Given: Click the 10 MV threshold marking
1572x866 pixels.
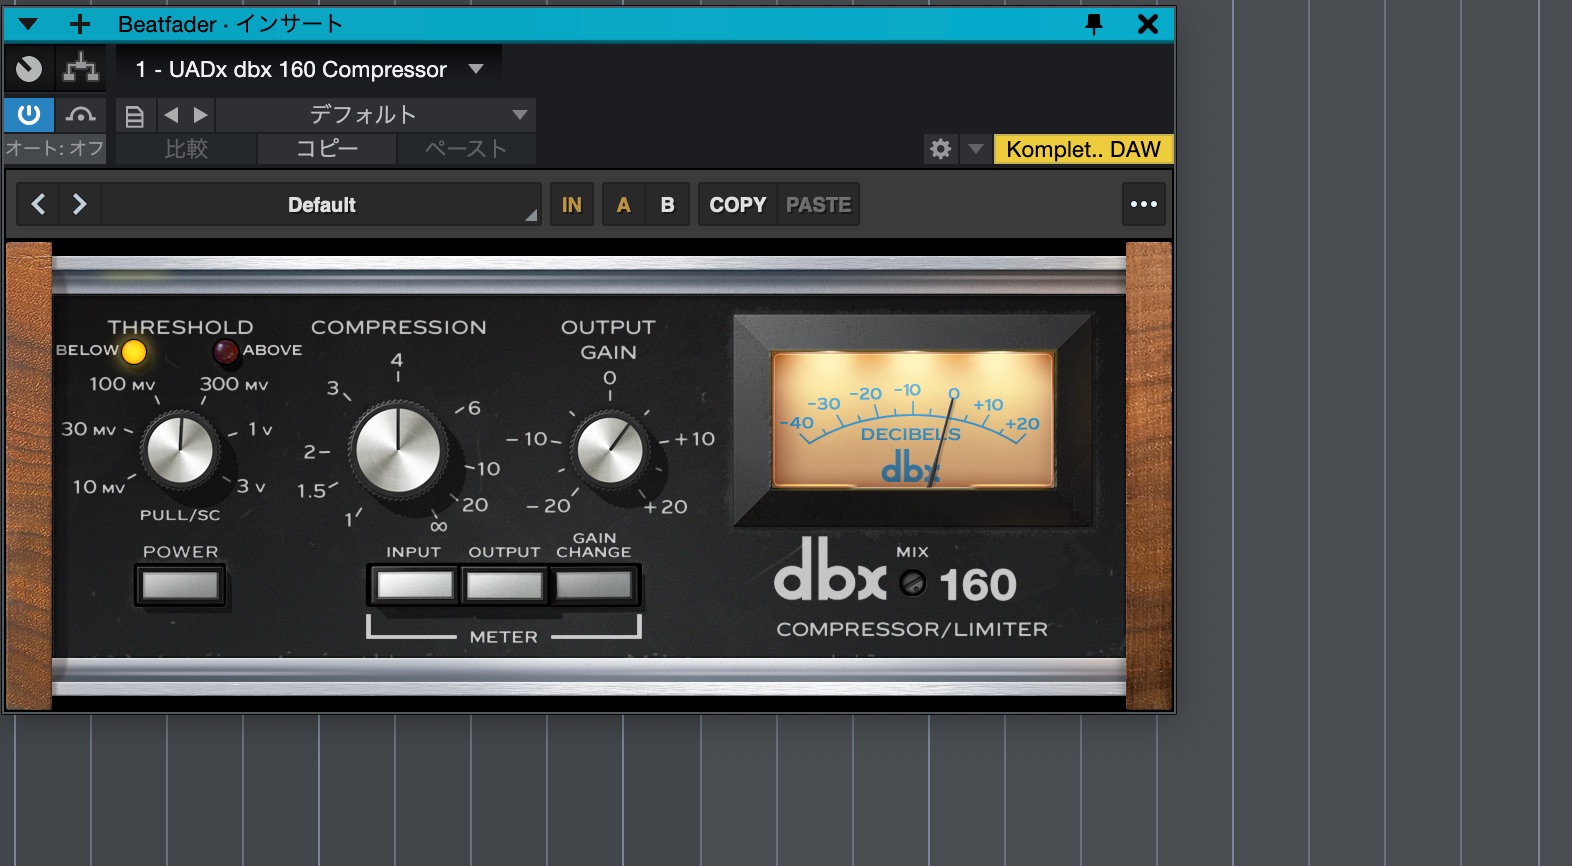Looking at the screenshot, I should click(x=98, y=487).
